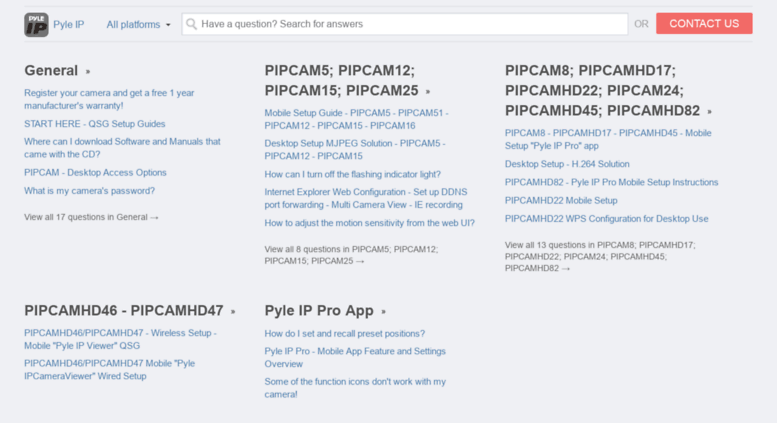This screenshot has width=777, height=423.
Task: Click arrow icon beside PIPCAMHD46 - PIPCAMHD47 heading
Action: (x=233, y=312)
